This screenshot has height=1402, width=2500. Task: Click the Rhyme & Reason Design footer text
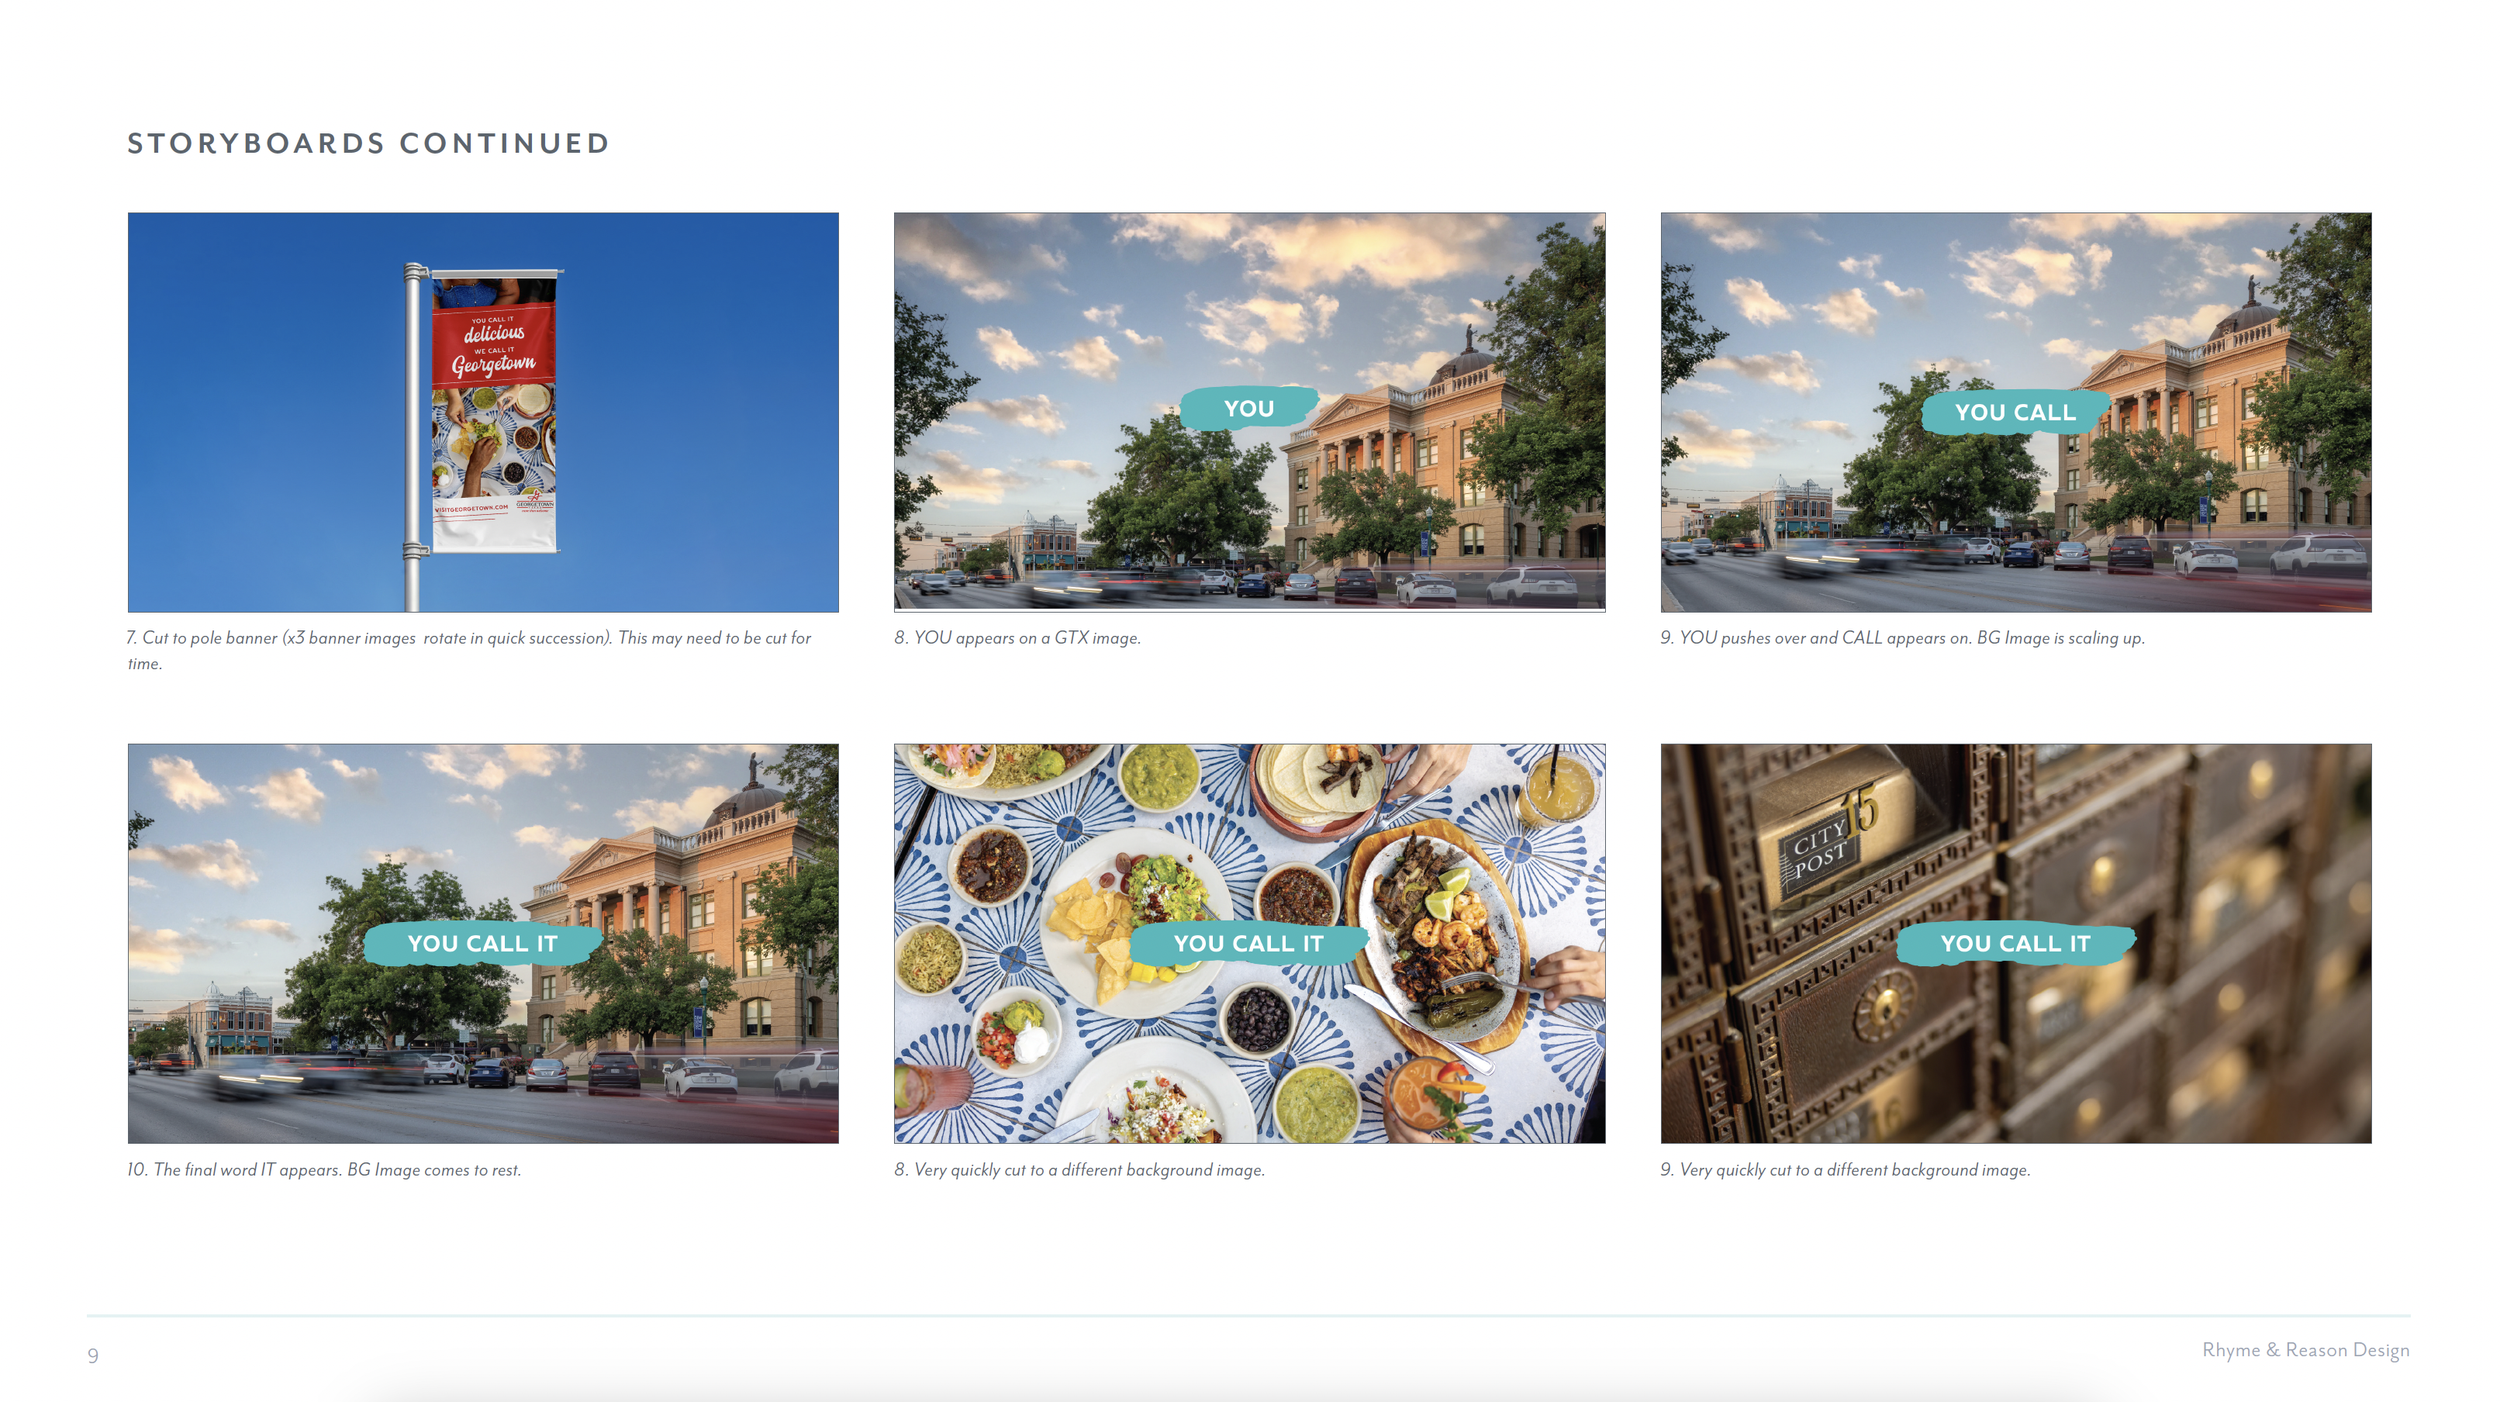[x=2305, y=1350]
